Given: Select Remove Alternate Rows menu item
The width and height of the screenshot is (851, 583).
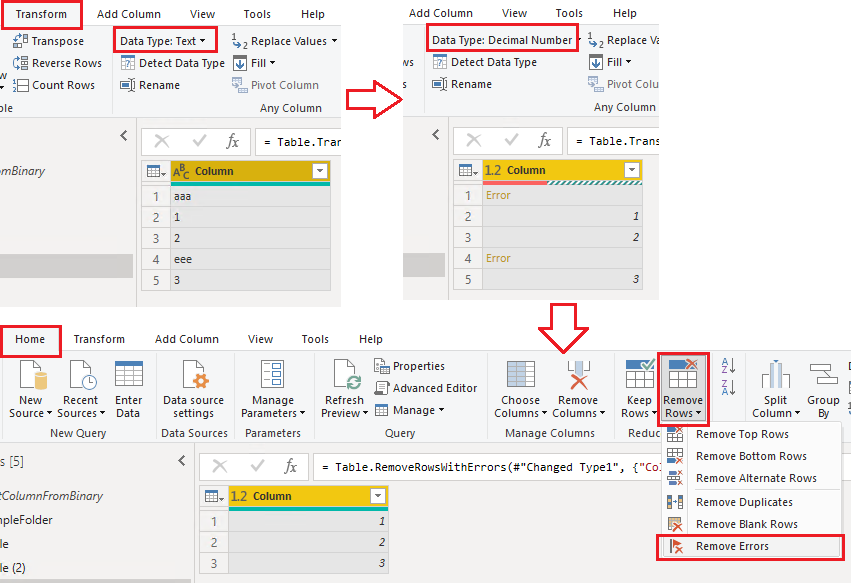Looking at the screenshot, I should [x=751, y=478].
